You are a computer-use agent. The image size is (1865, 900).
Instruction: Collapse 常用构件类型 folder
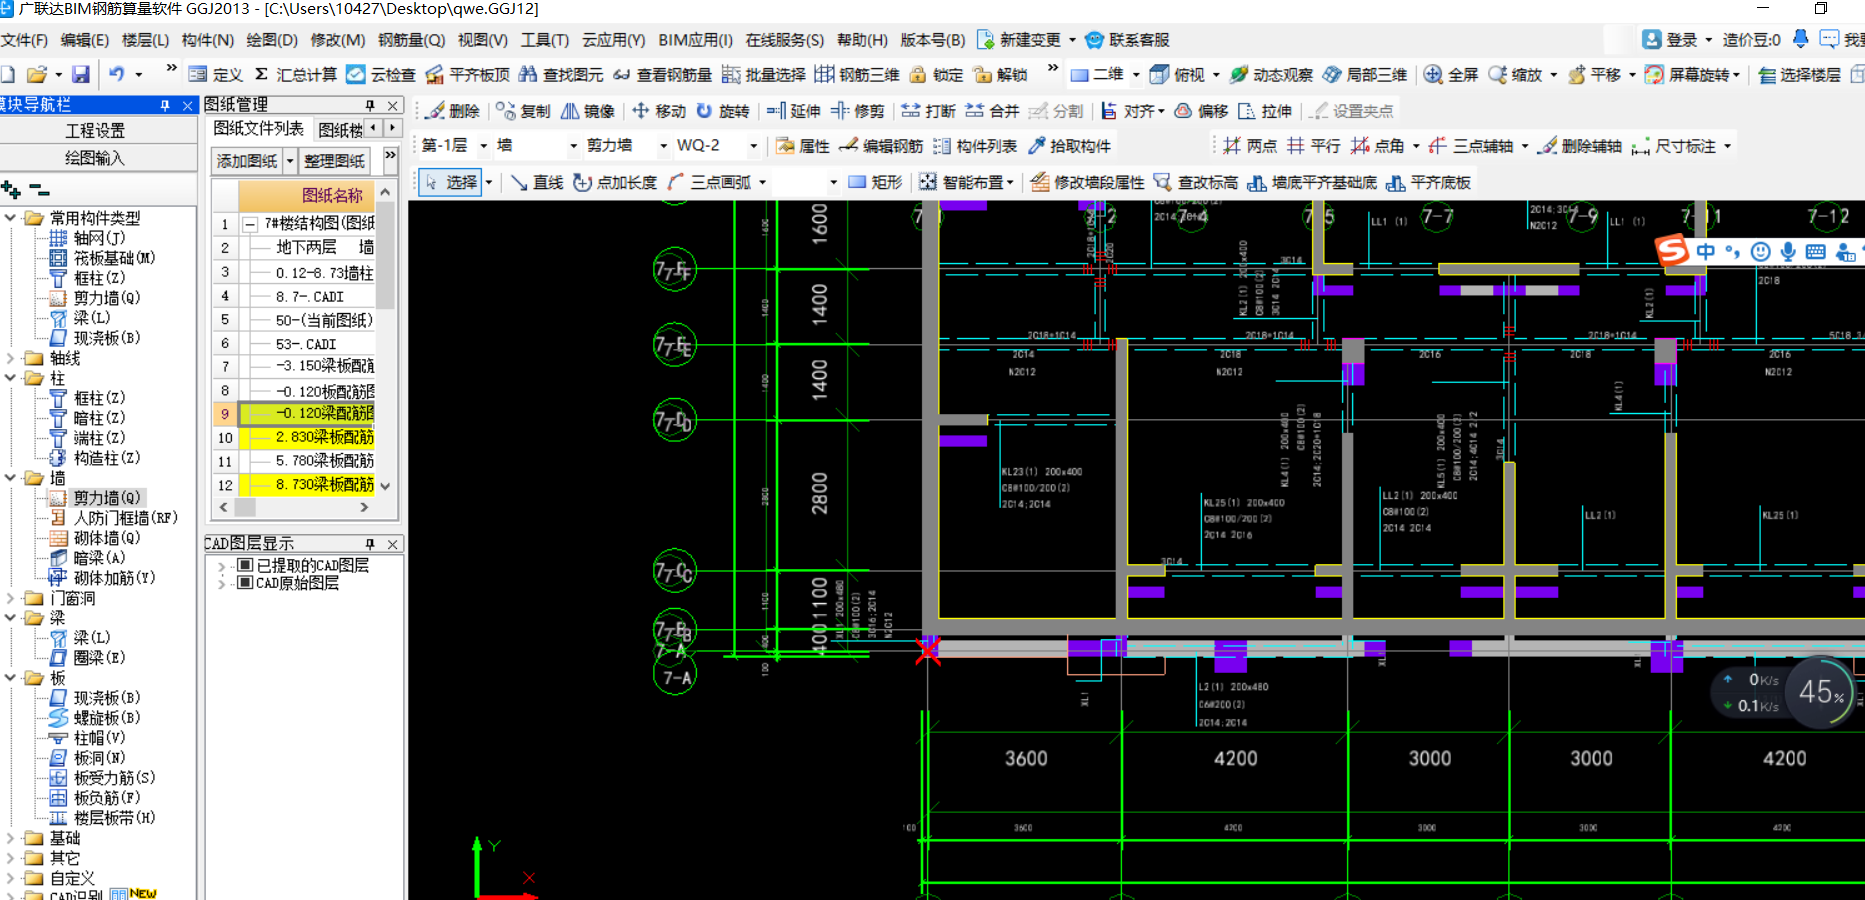(x=10, y=218)
